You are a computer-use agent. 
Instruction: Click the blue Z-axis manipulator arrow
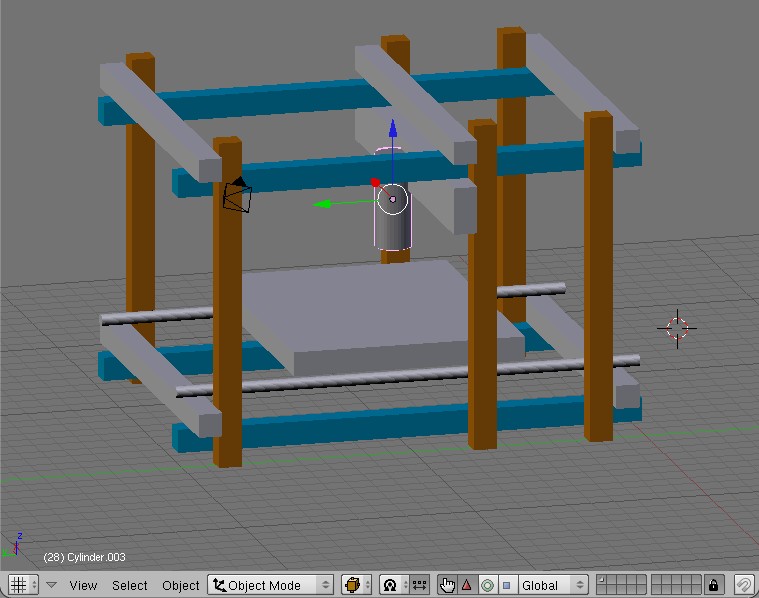393,129
